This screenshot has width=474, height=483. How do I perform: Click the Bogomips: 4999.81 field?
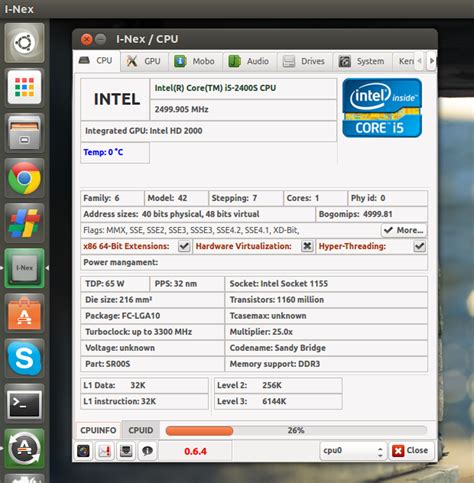click(371, 214)
